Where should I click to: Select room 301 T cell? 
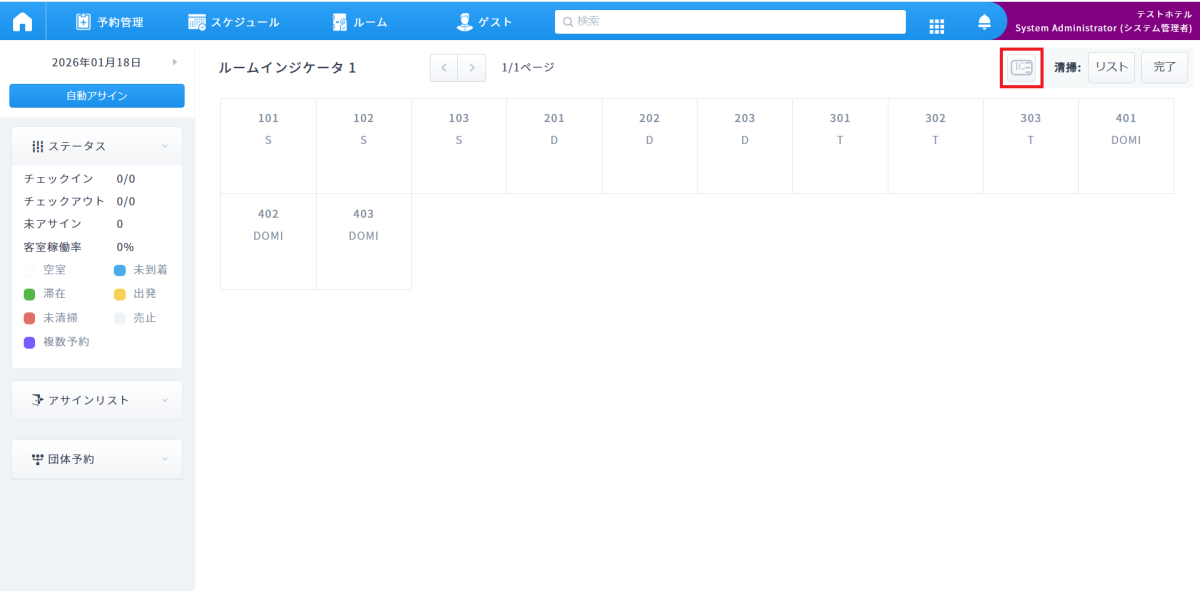[x=840, y=146]
